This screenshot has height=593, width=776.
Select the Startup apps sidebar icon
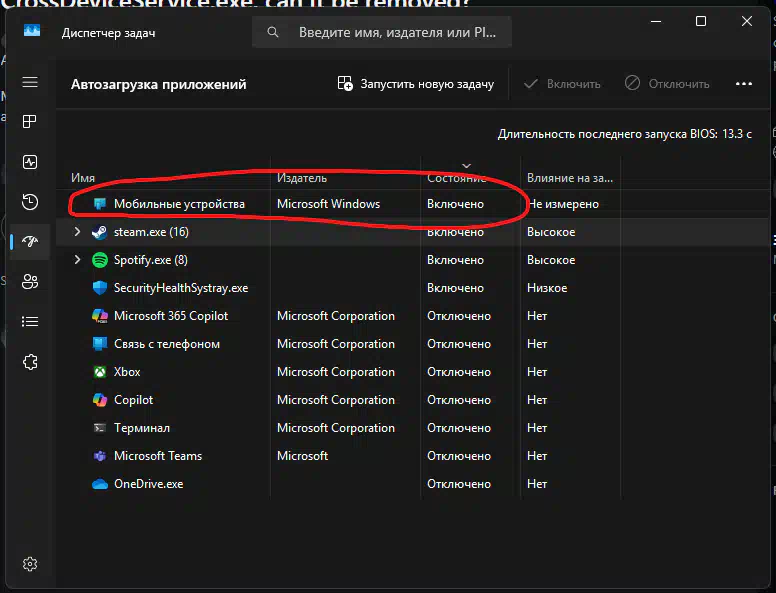(x=30, y=242)
